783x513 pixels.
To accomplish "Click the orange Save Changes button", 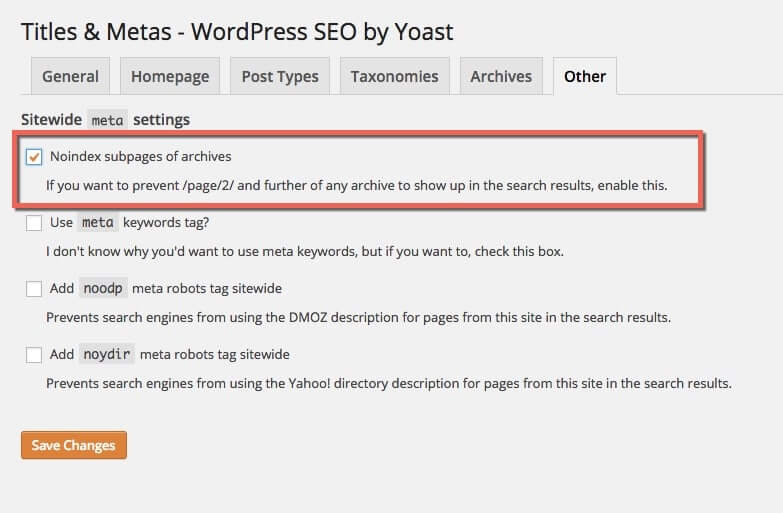I will [x=73, y=445].
